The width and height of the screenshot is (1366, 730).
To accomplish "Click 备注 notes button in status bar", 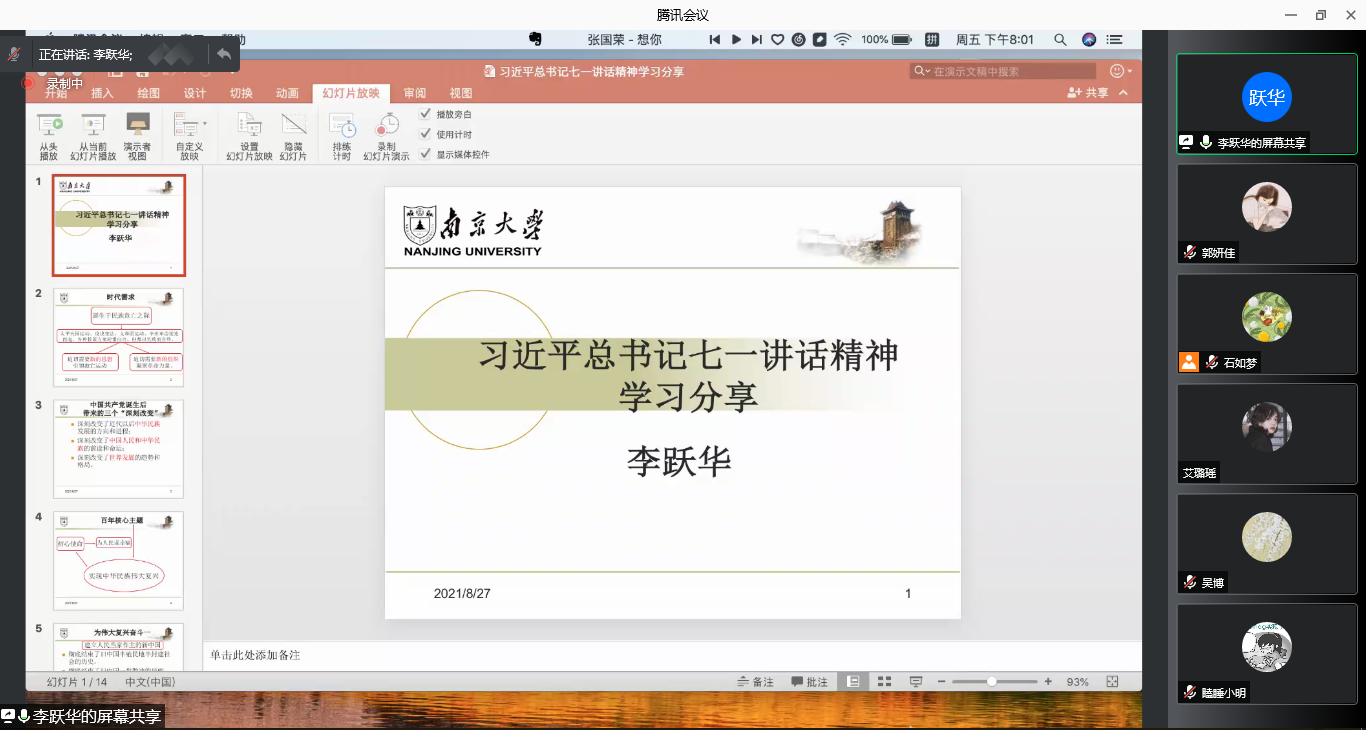I will (x=755, y=682).
